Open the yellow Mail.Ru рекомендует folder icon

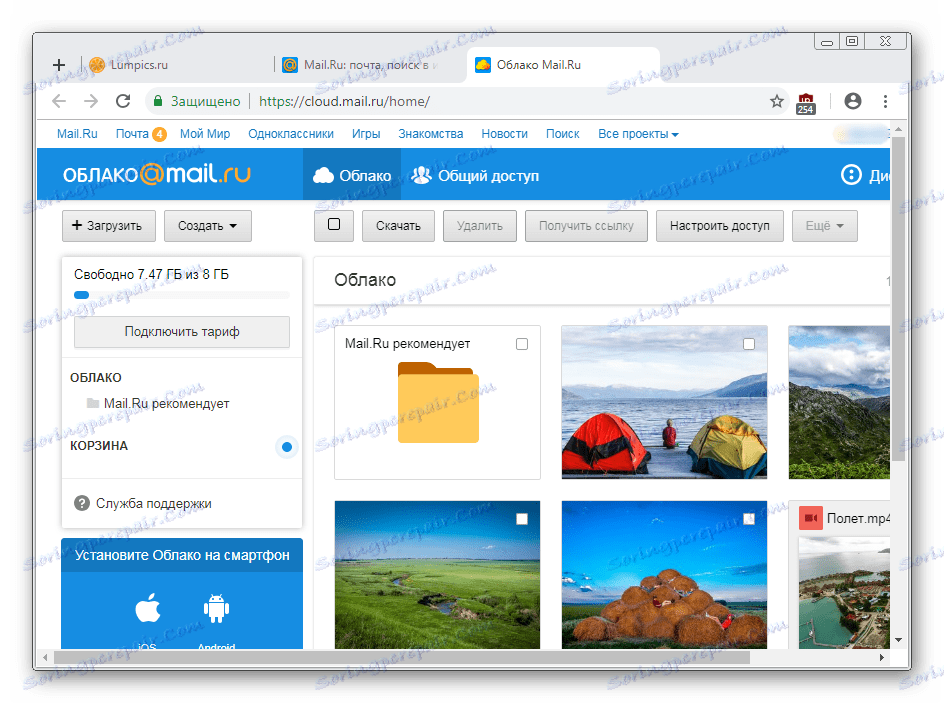[438, 402]
